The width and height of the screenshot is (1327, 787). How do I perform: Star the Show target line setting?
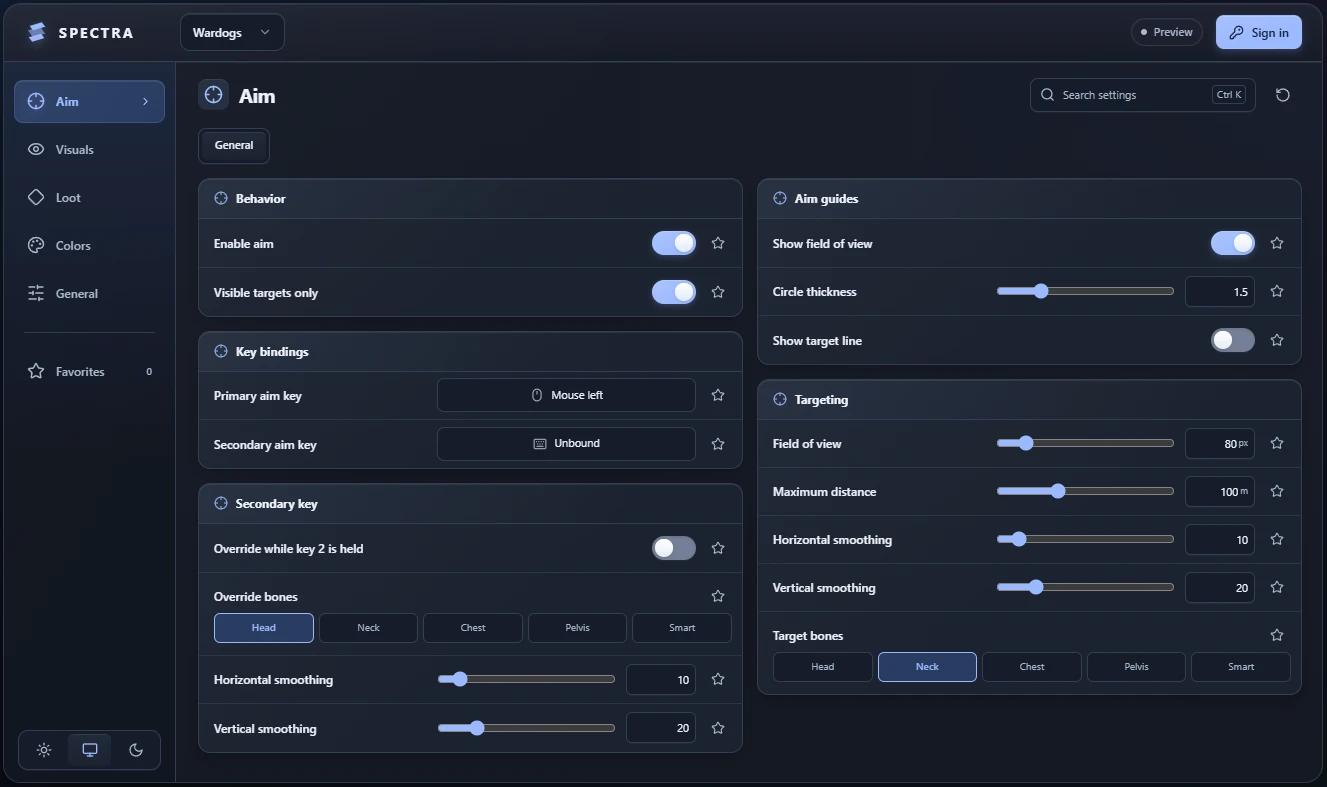tap(1277, 340)
